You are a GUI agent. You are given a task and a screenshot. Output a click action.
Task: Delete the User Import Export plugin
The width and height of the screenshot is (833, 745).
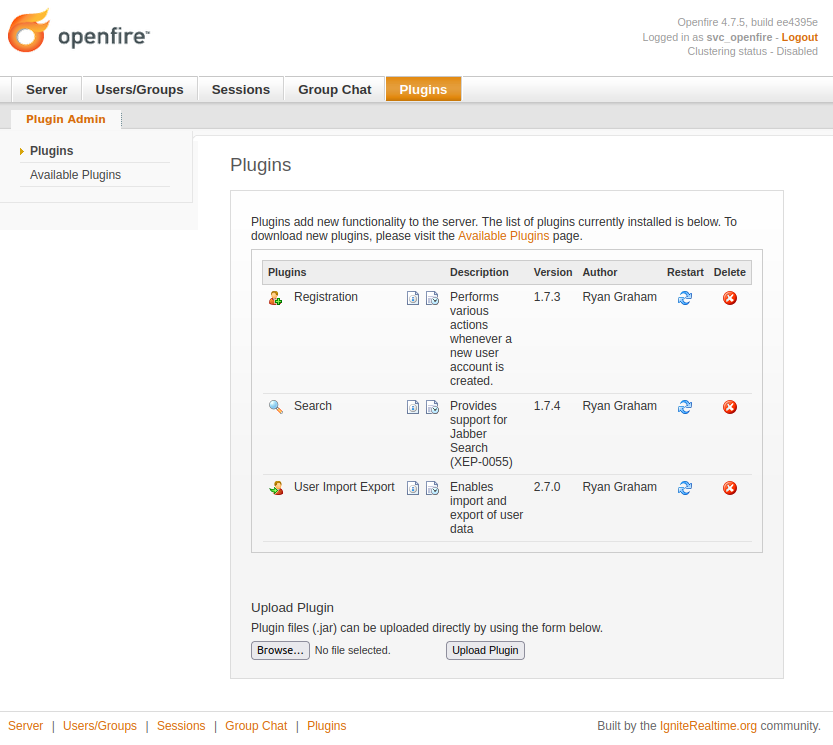(730, 488)
